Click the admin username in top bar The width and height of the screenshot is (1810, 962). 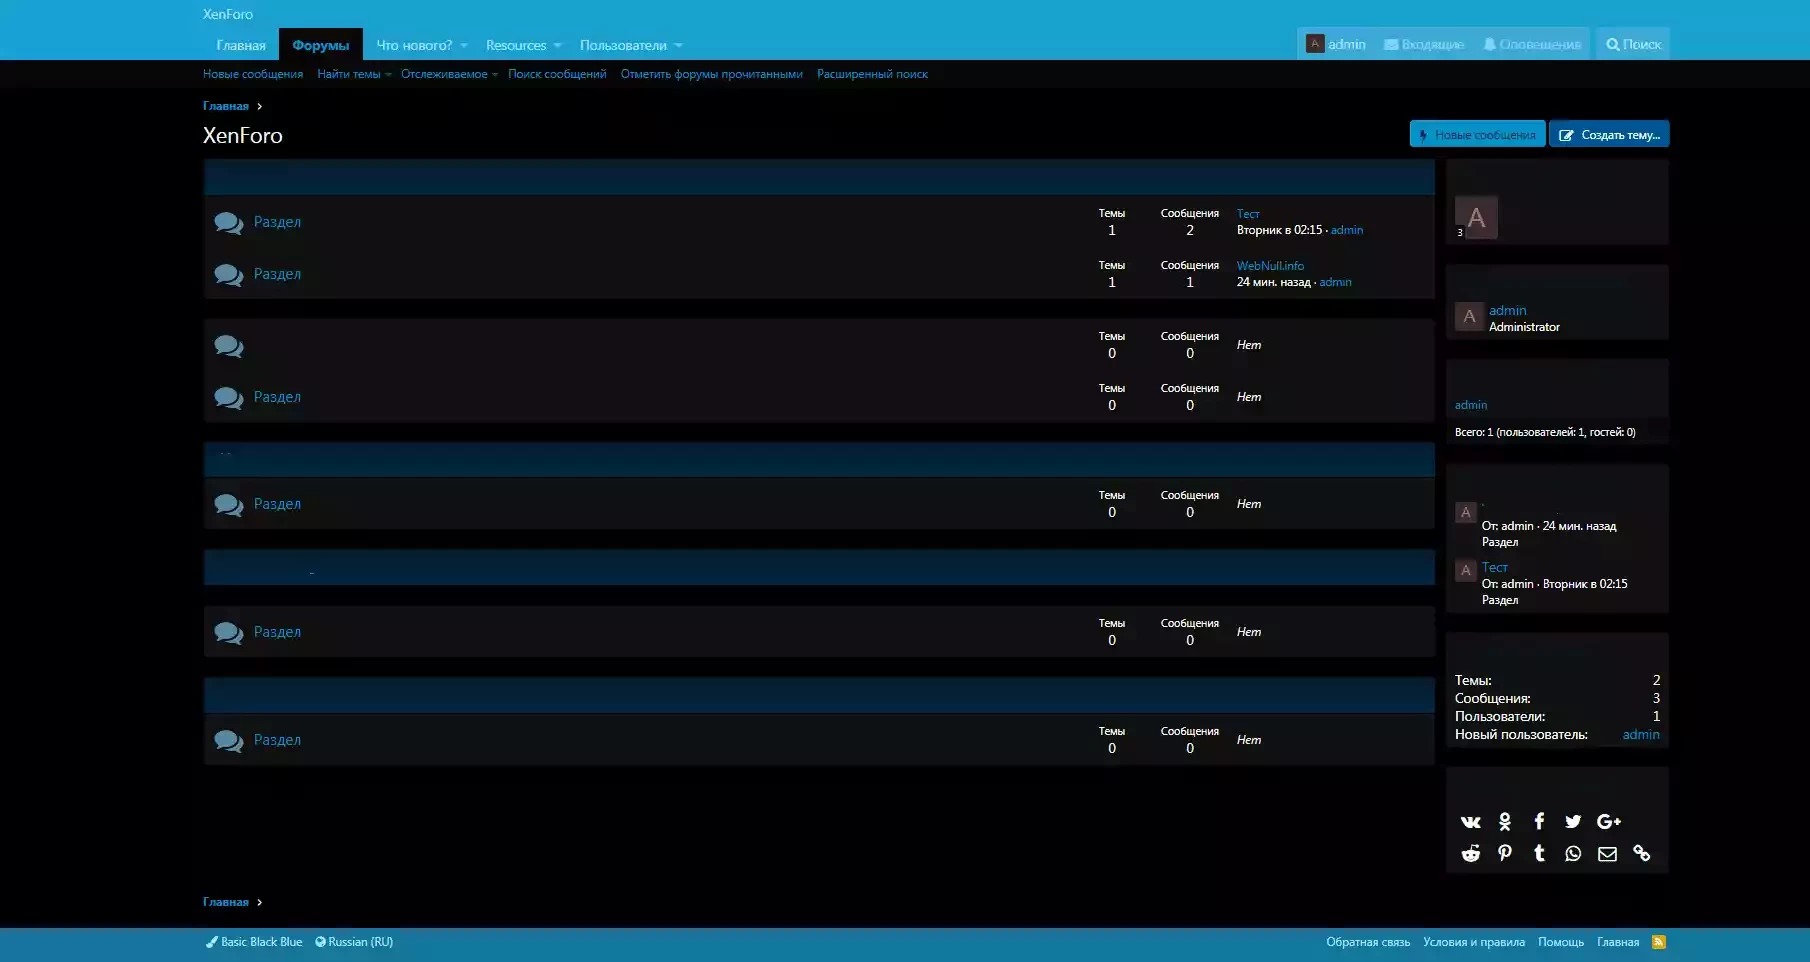pyautogui.click(x=1347, y=44)
